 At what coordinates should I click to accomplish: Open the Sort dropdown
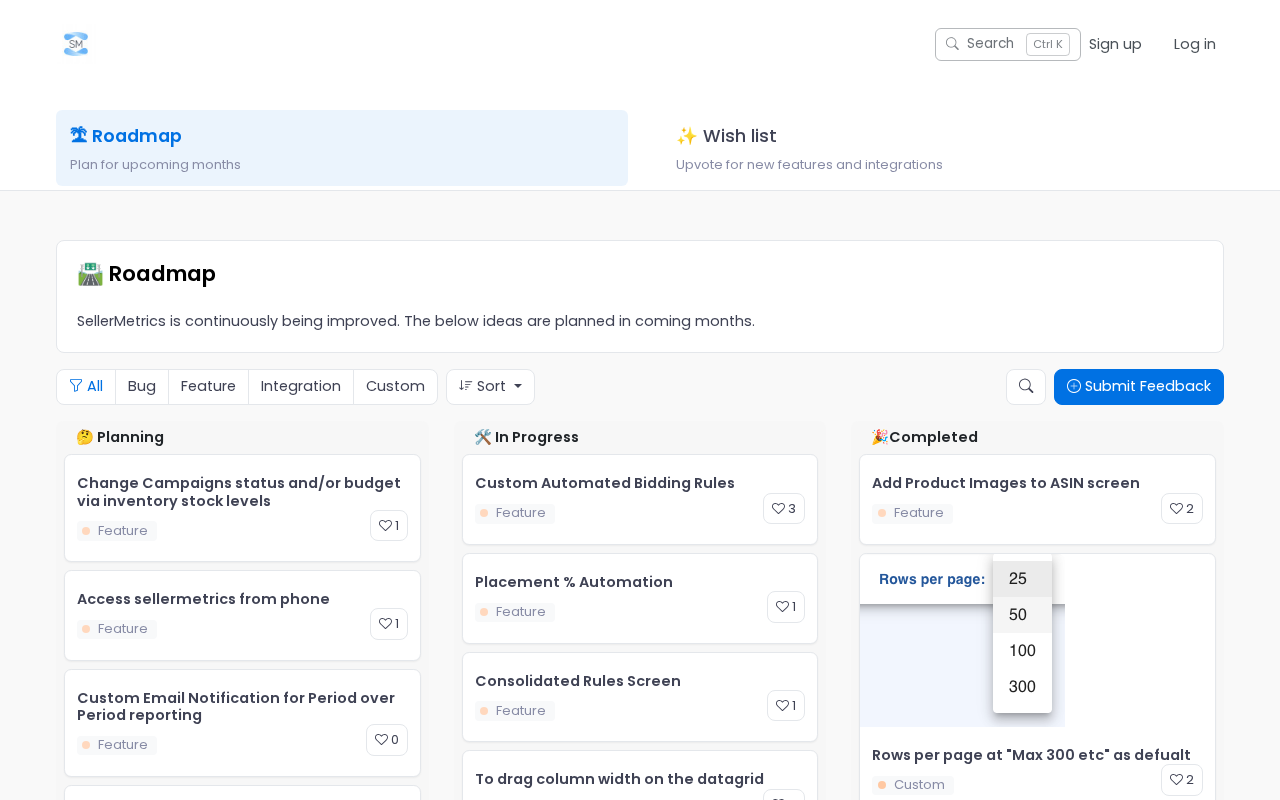point(490,387)
